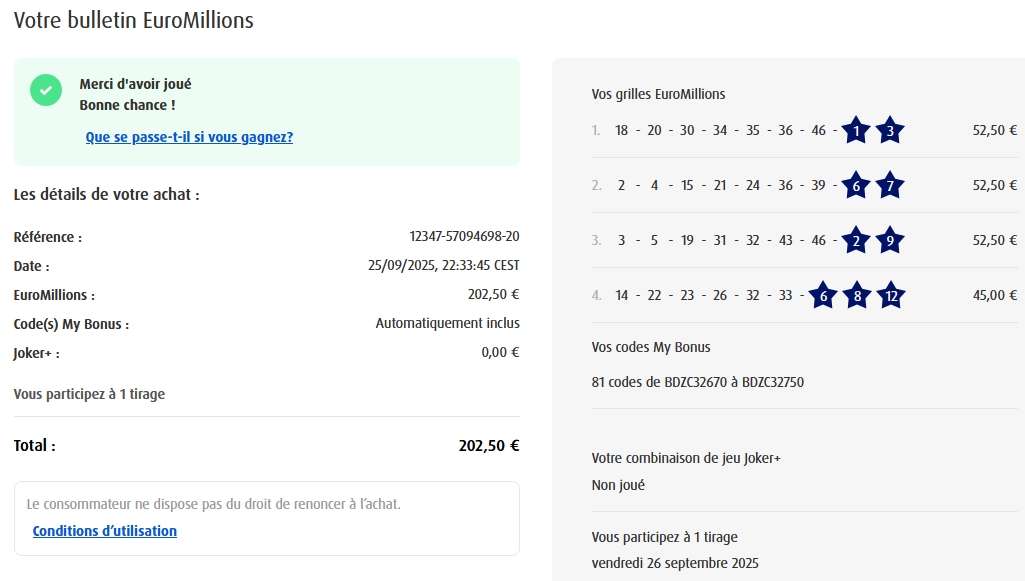Screen dimensions: 1025x581
Task: Click star 6 in the fourth grid
Action: click(823, 295)
